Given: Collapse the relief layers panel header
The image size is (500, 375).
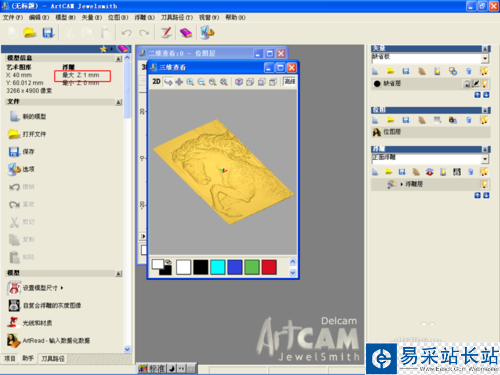Looking at the screenshot, I should tap(486, 149).
